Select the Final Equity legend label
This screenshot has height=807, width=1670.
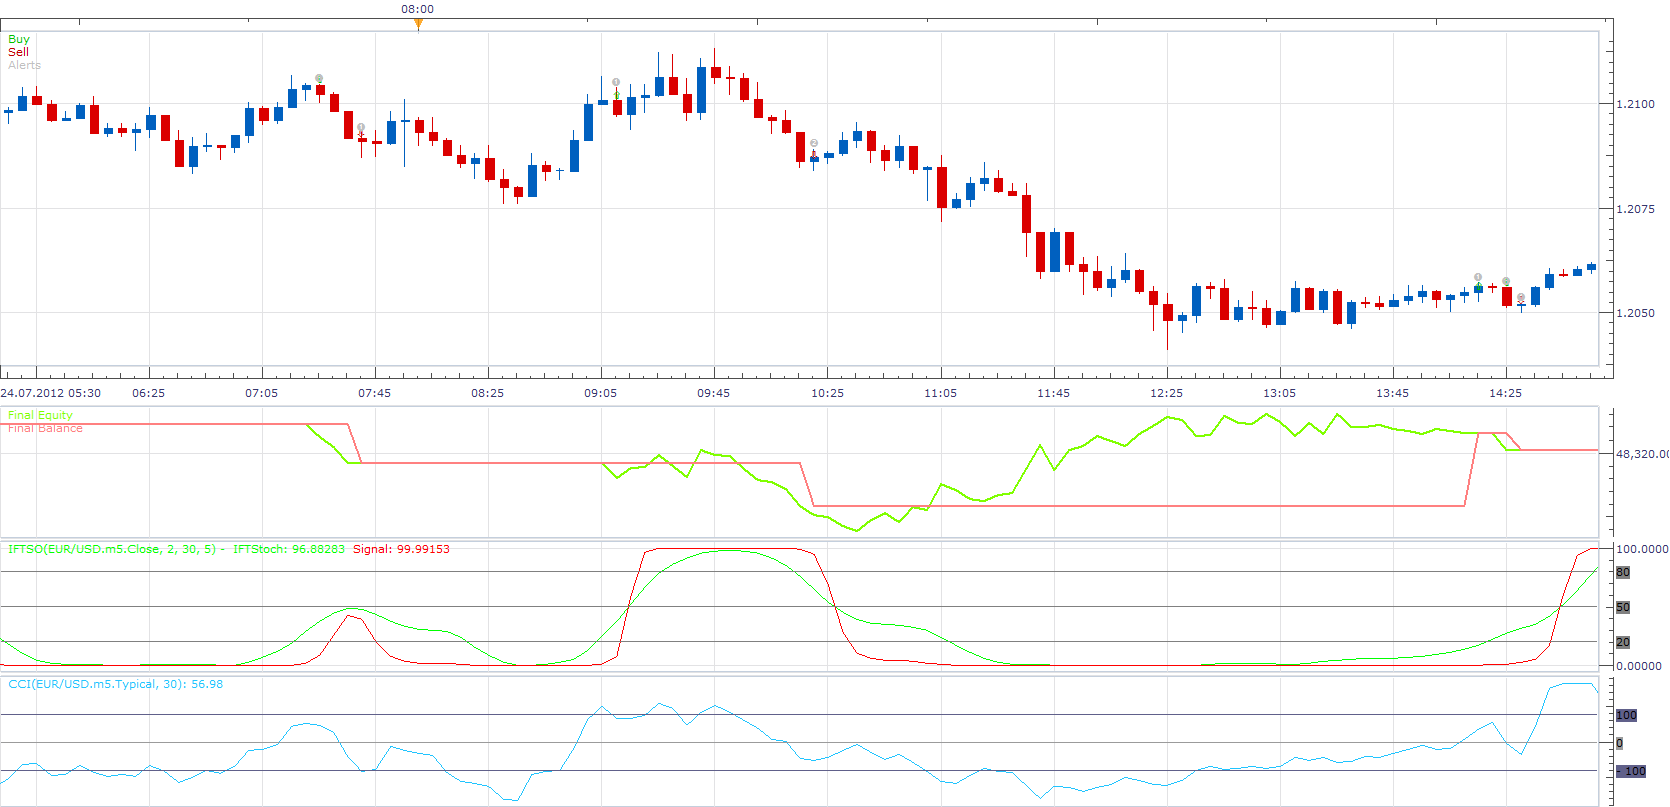[40, 415]
